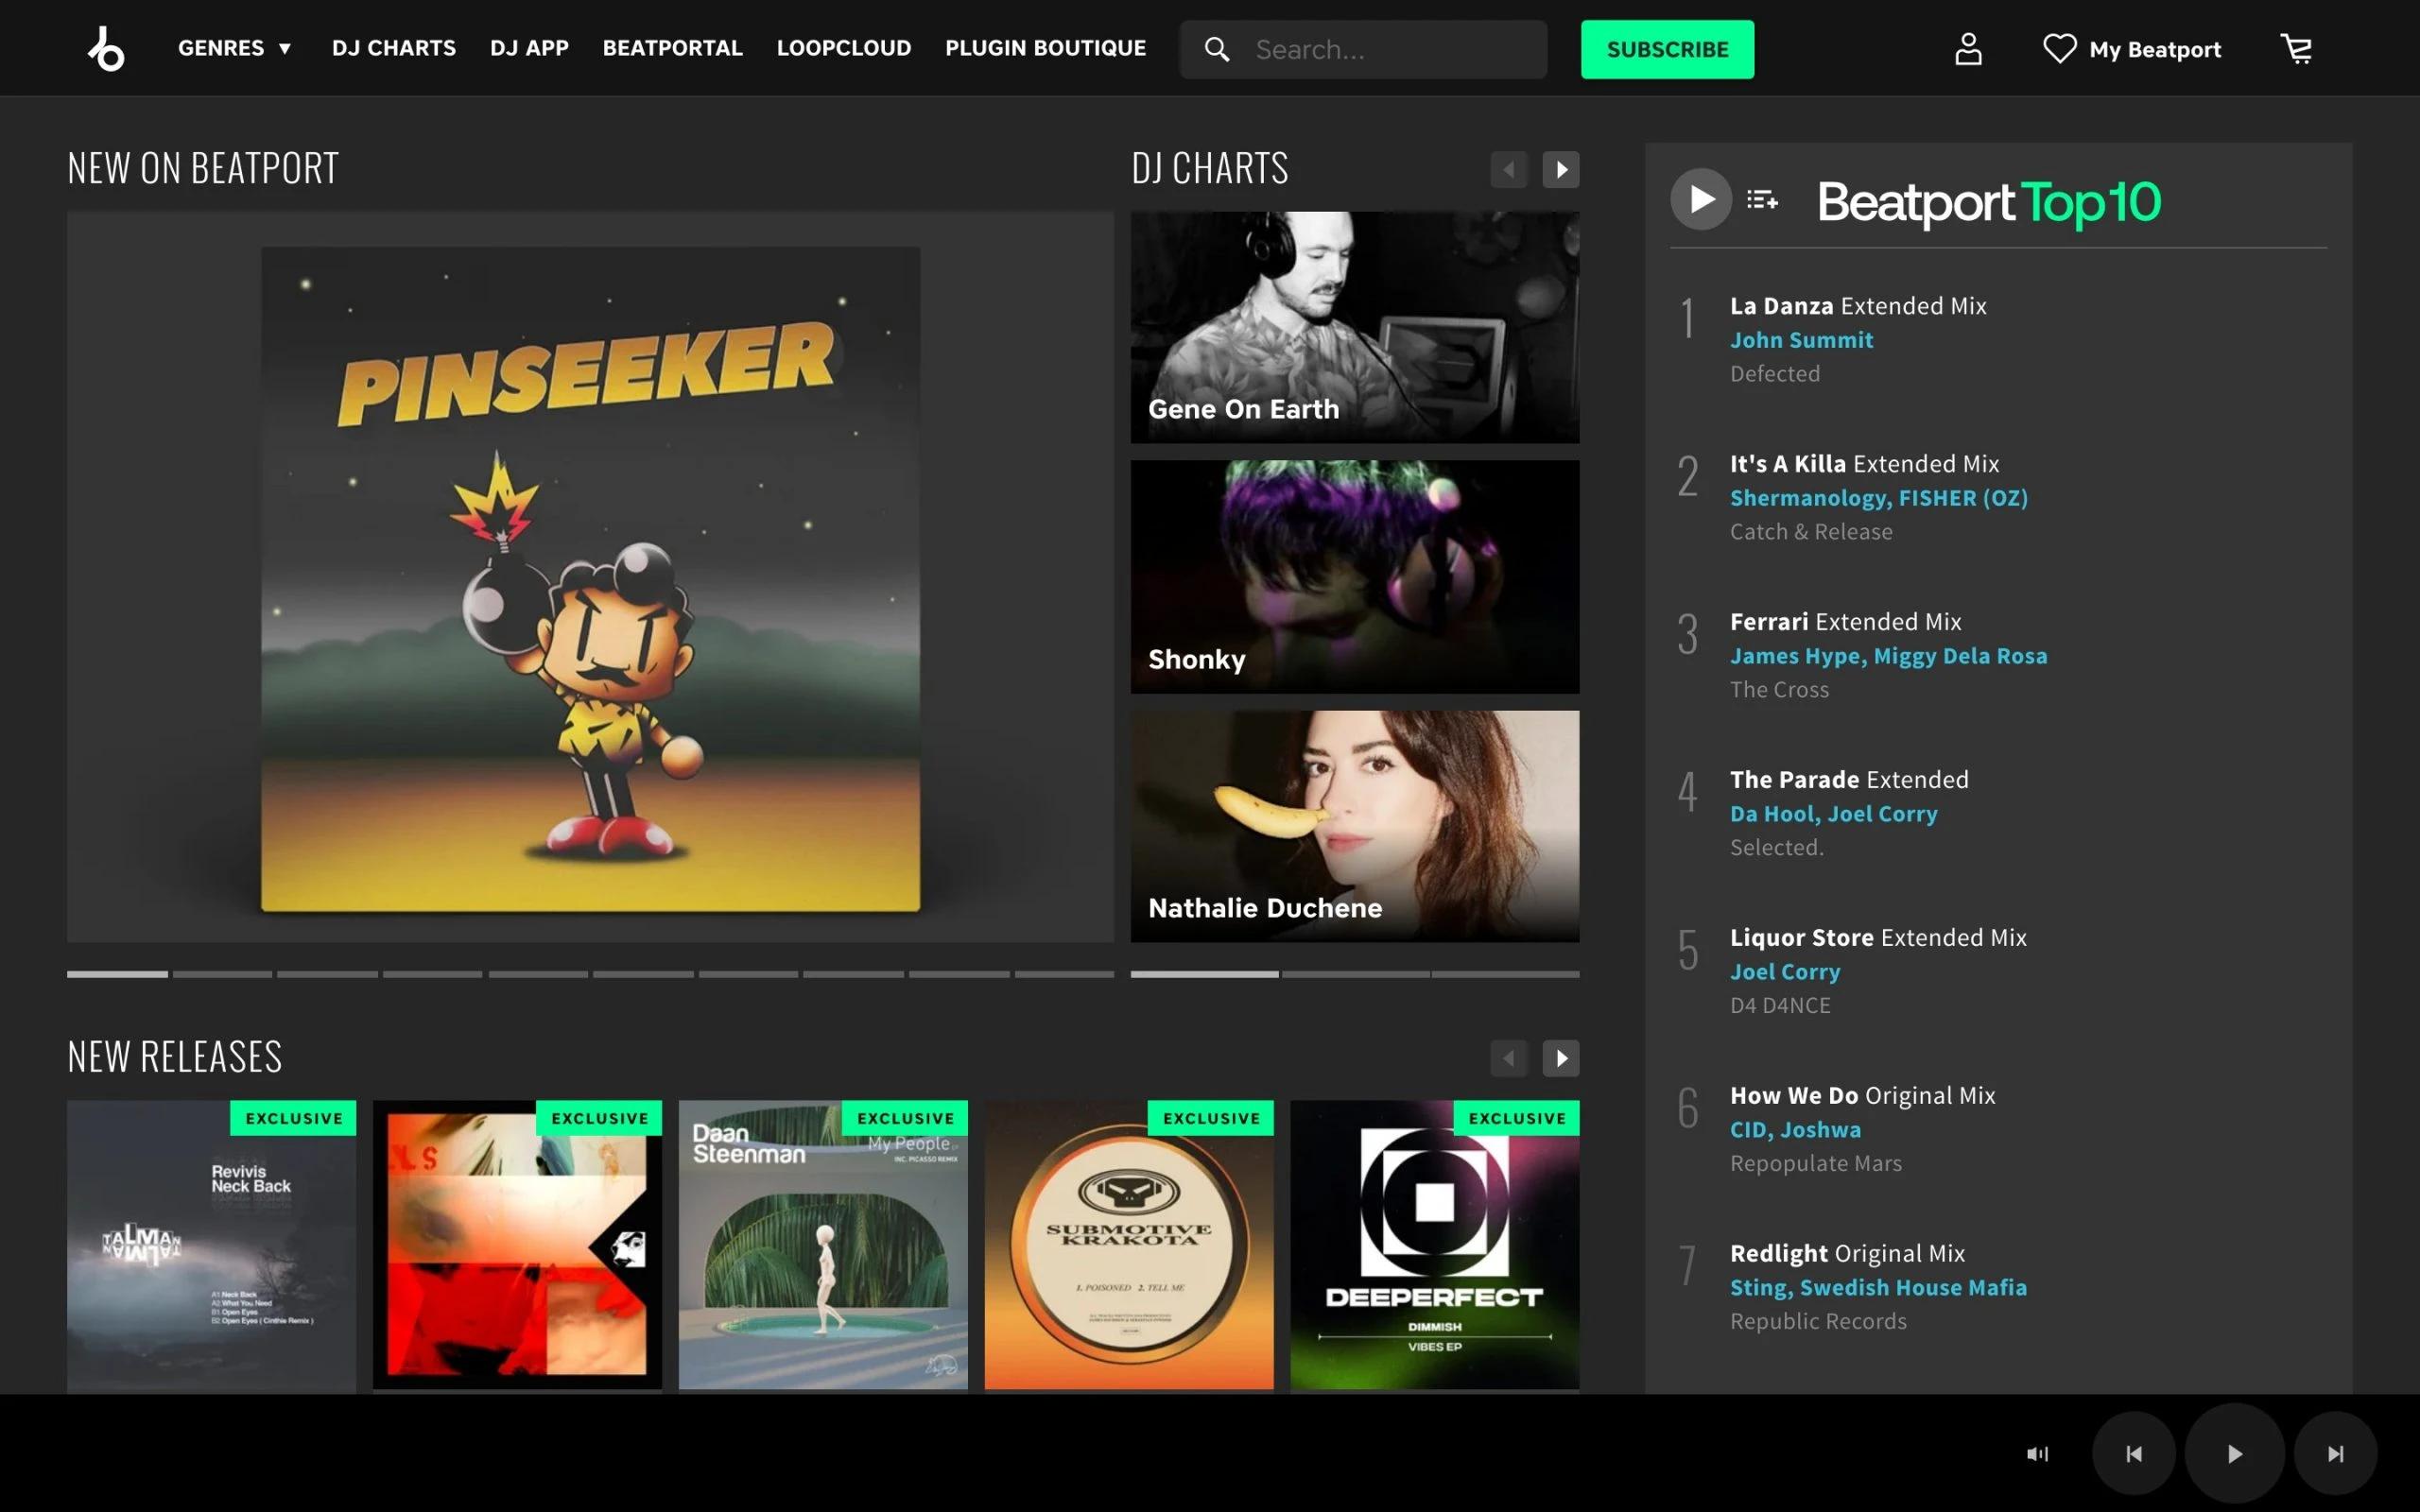Viewport: 2420px width, 1512px height.
Task: Open Plugin Boutique menu item
Action: [x=1045, y=48]
